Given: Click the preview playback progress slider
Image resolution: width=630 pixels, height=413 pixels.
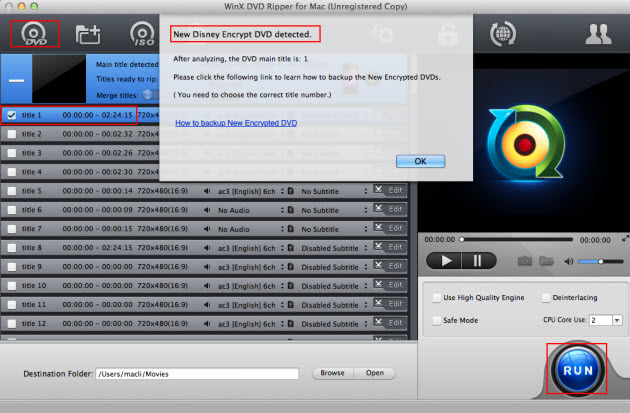Looking at the screenshot, I should coord(517,239).
